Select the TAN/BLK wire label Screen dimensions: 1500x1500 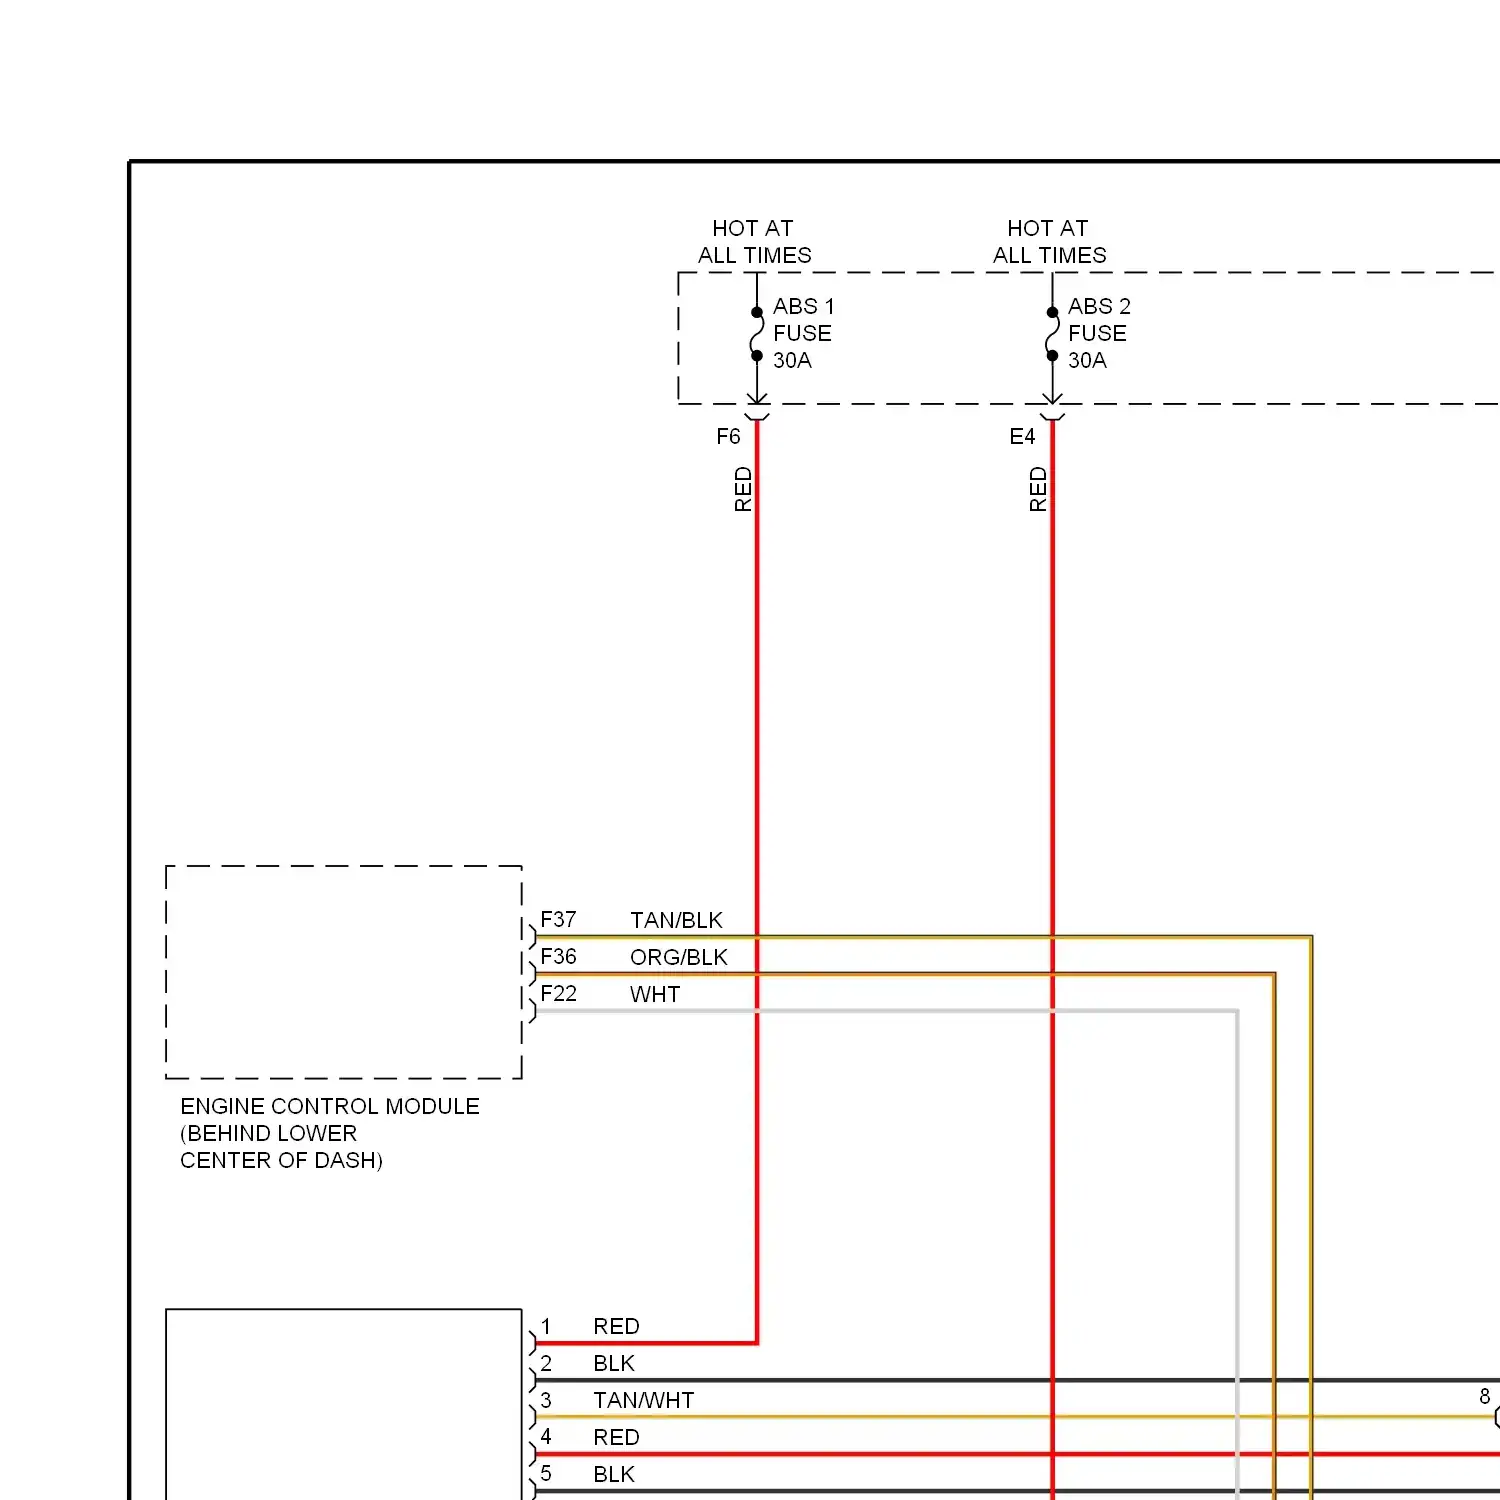click(676, 920)
